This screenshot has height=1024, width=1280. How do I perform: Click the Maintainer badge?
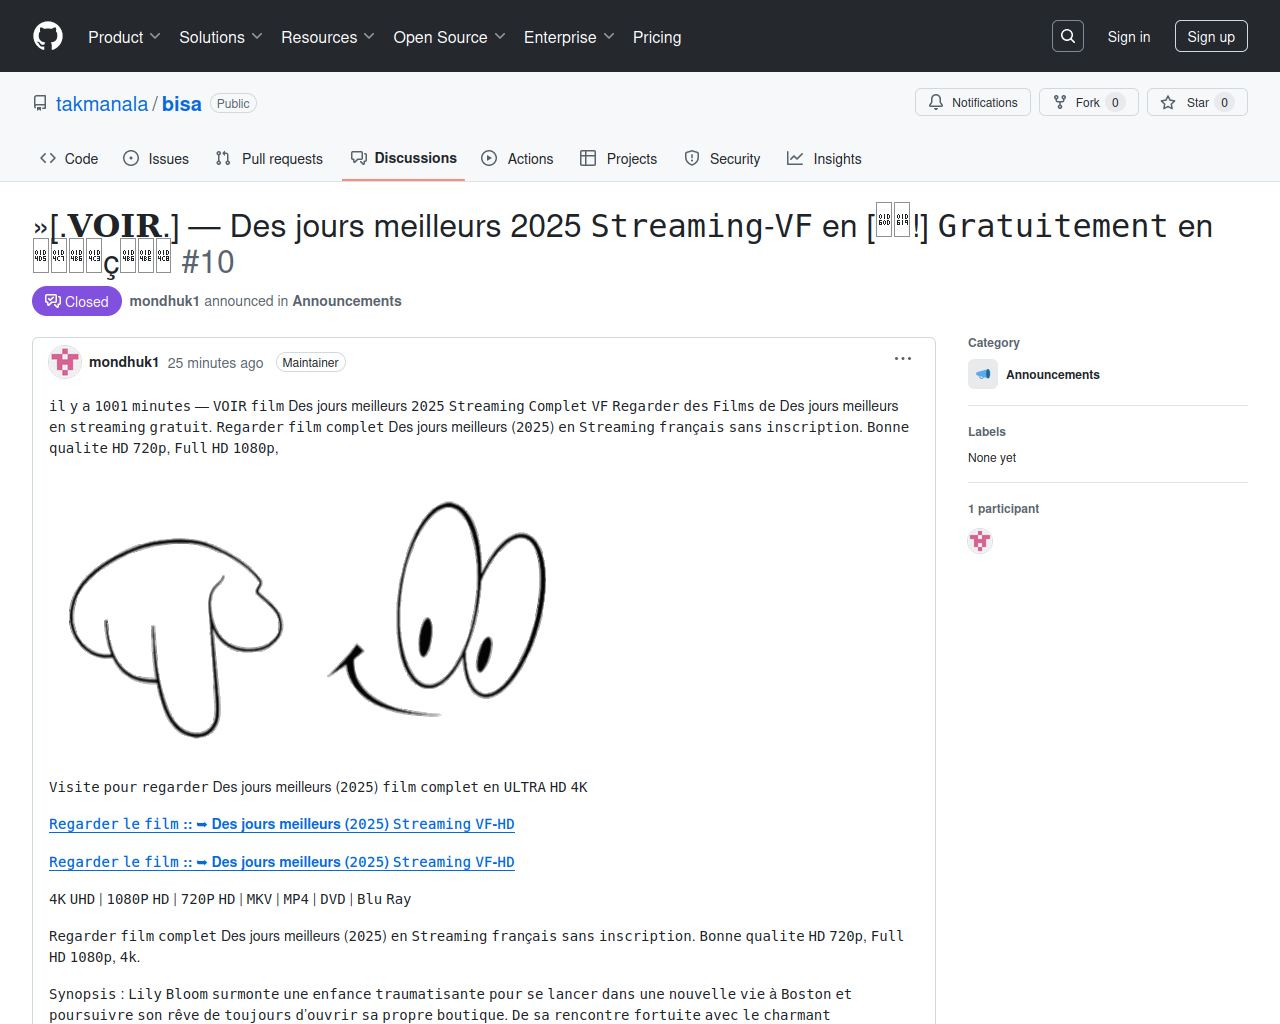(x=311, y=363)
